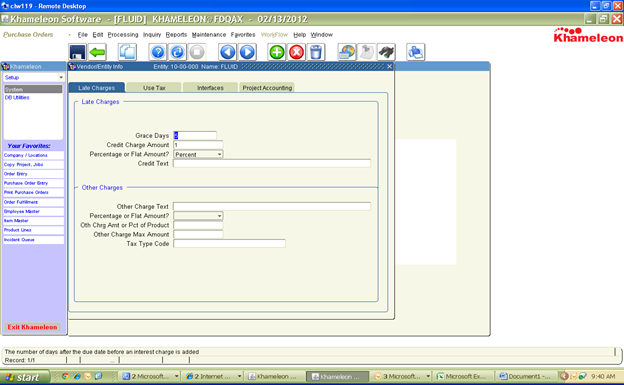
Task: Open the Reports menu
Action: click(176, 35)
